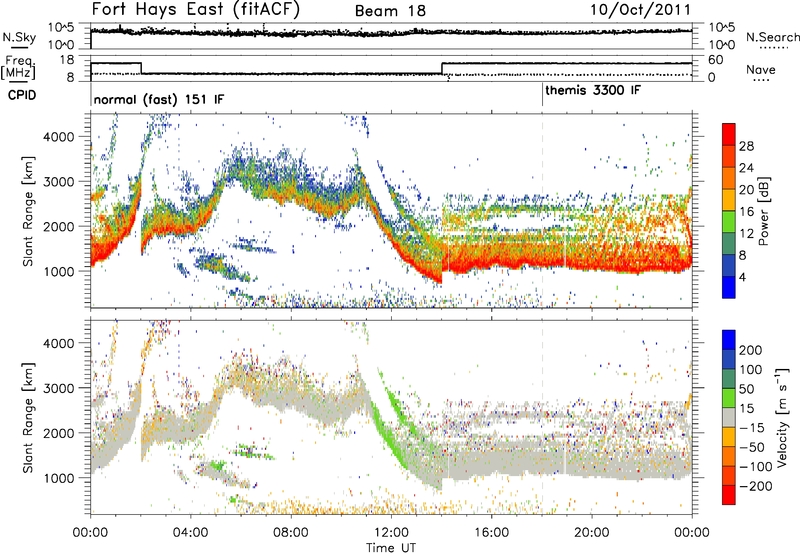Image resolution: width=800 pixels, height=554 pixels.
Task: Click the date "10/Oct/2011" in the header
Action: coord(640,10)
